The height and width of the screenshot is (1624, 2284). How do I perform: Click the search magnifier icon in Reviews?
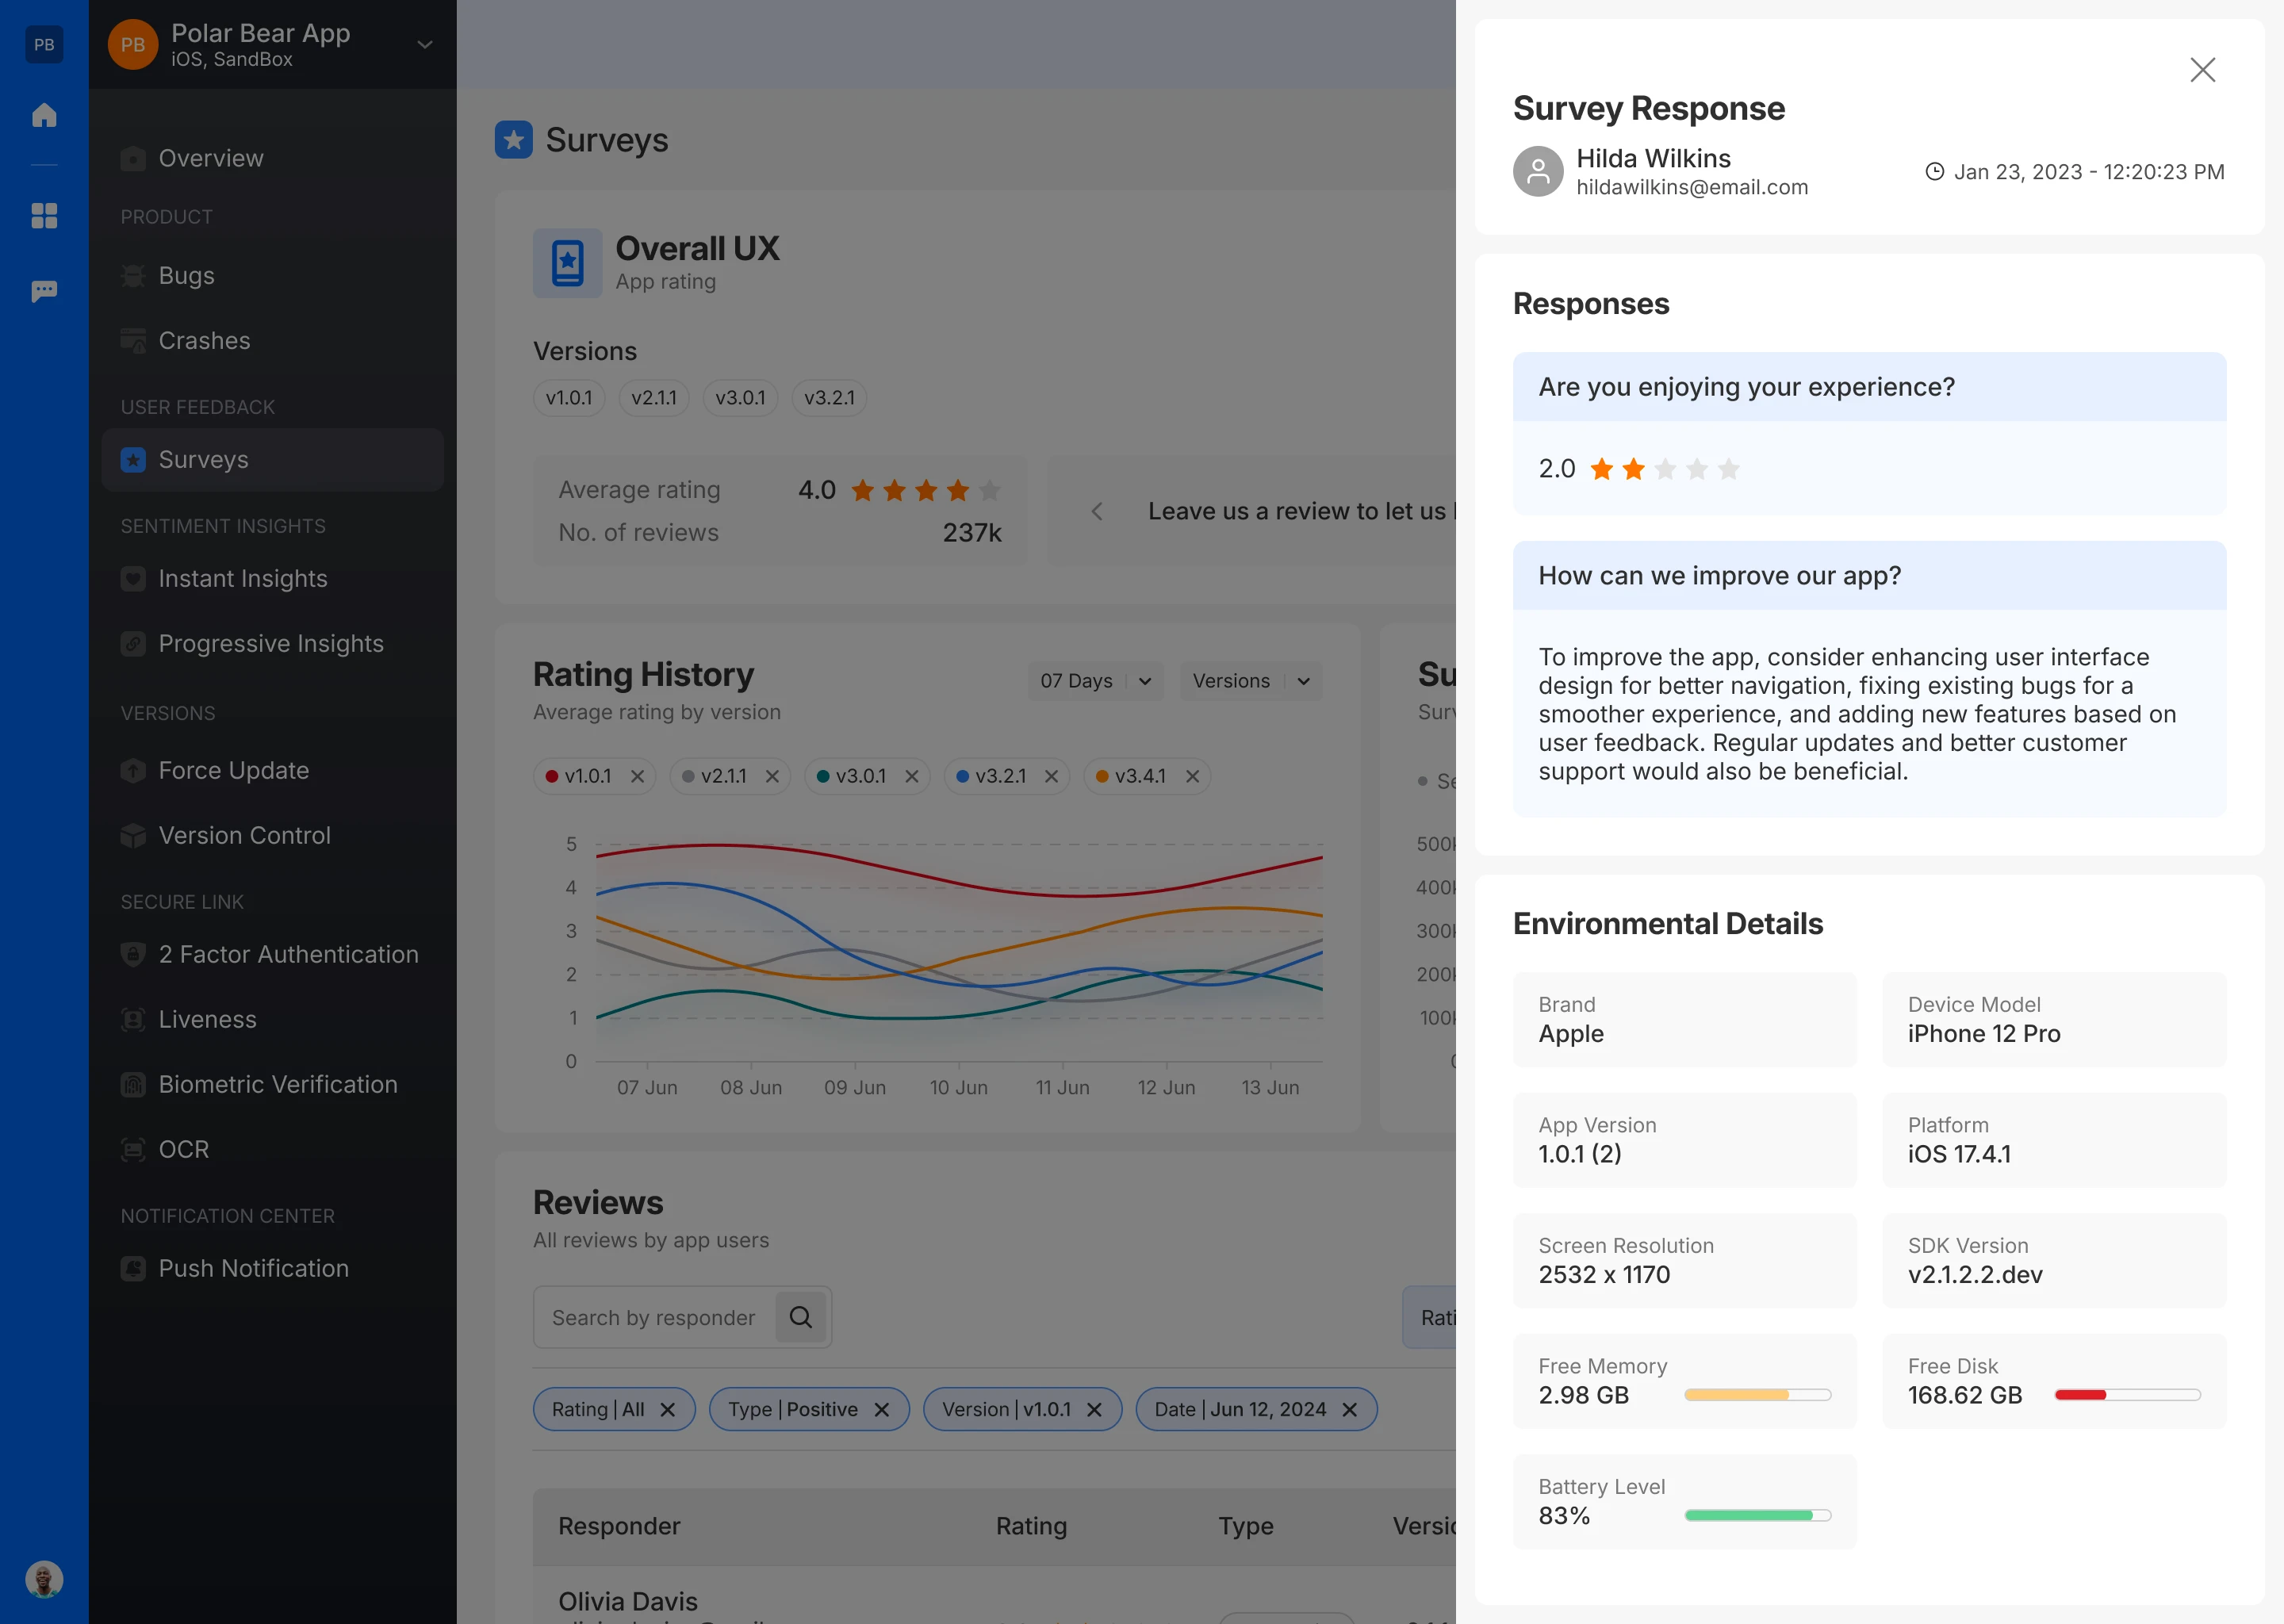800,1317
